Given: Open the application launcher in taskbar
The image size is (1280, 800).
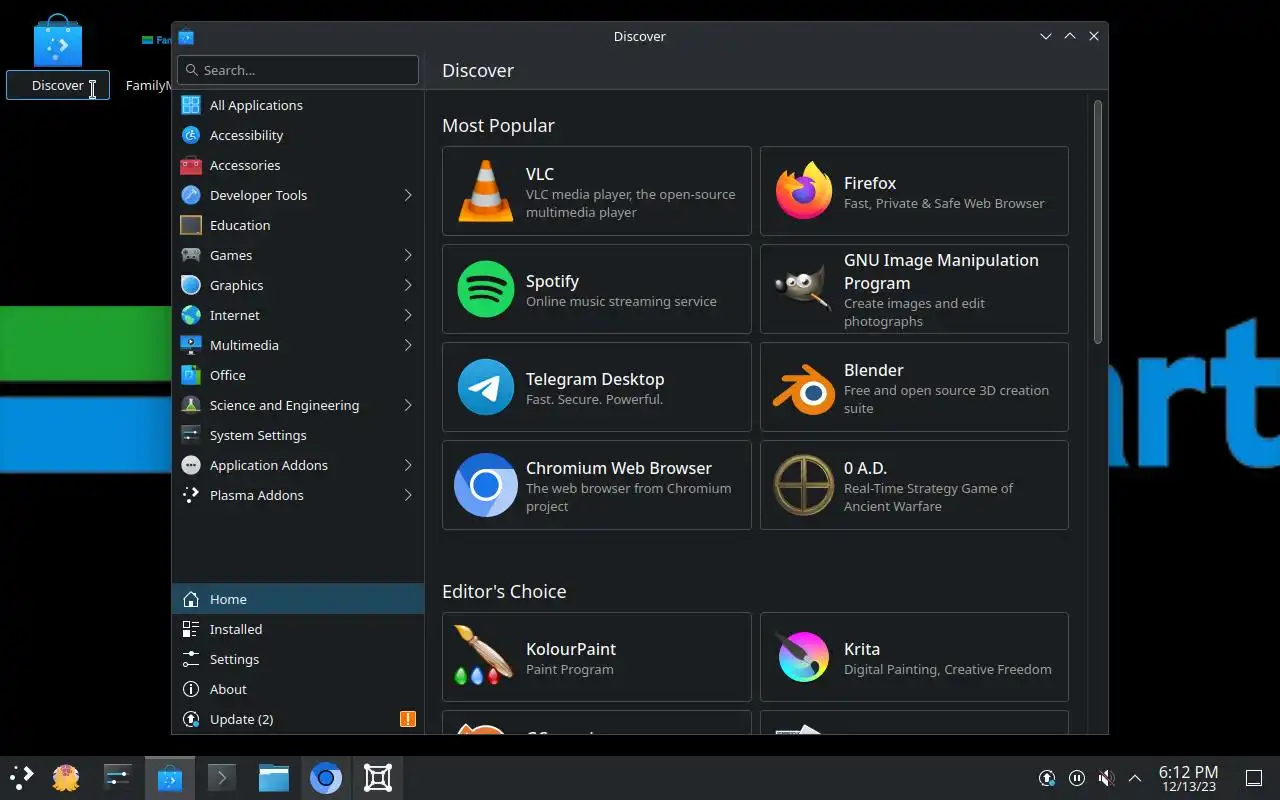Looking at the screenshot, I should [x=22, y=777].
